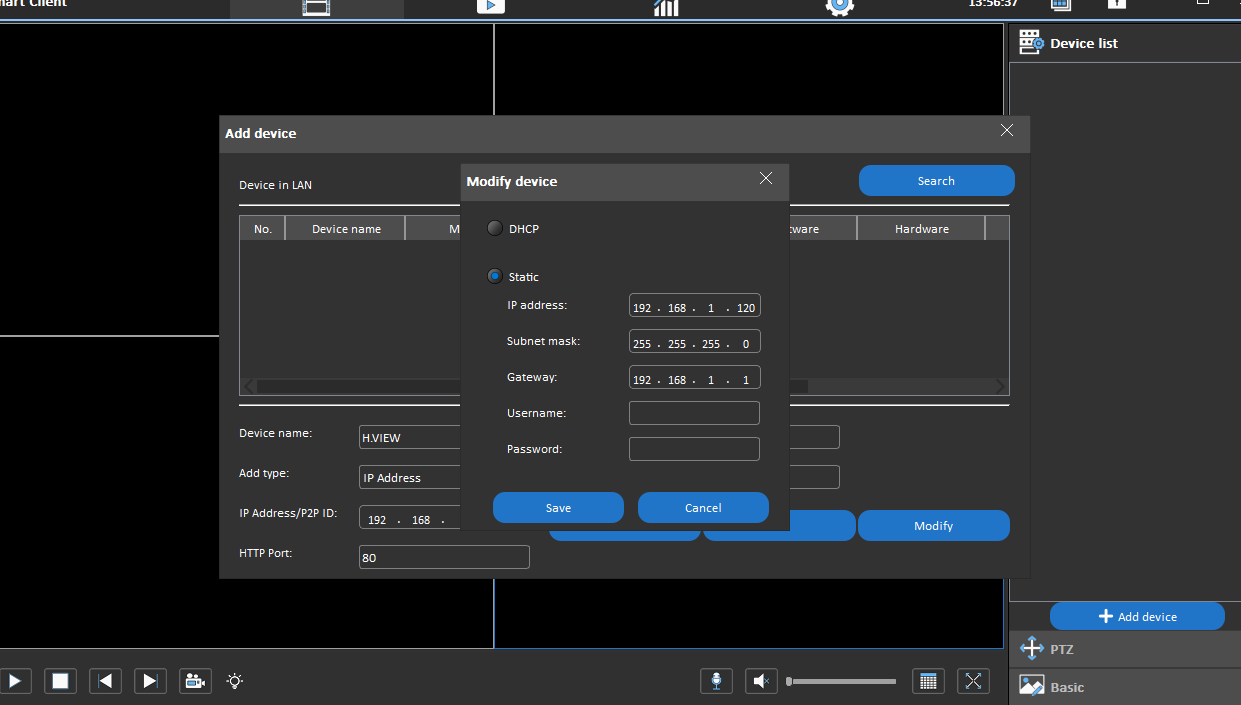This screenshot has width=1241, height=705.
Task: Open the Add type dropdown
Action: (410, 478)
